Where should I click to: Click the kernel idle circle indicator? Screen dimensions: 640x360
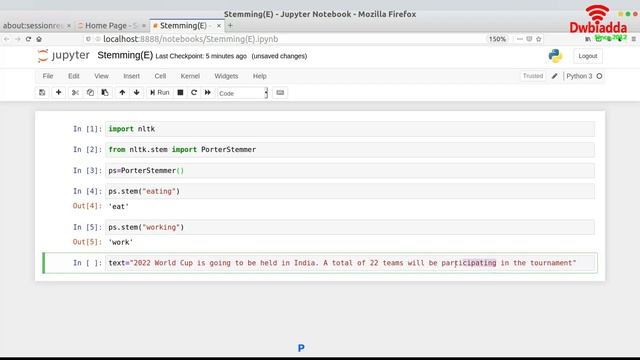[x=599, y=76]
